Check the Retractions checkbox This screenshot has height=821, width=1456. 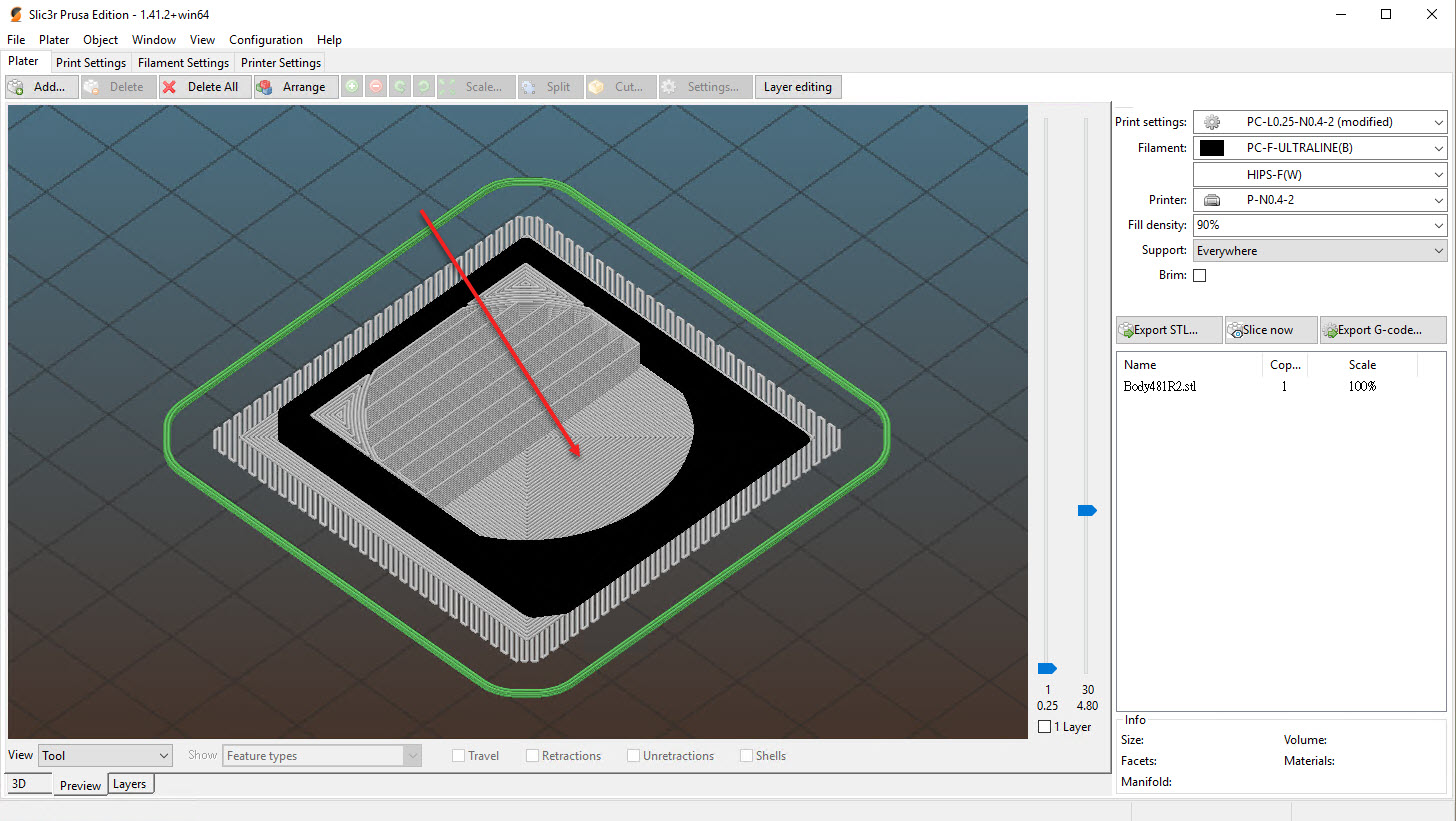[x=533, y=756]
